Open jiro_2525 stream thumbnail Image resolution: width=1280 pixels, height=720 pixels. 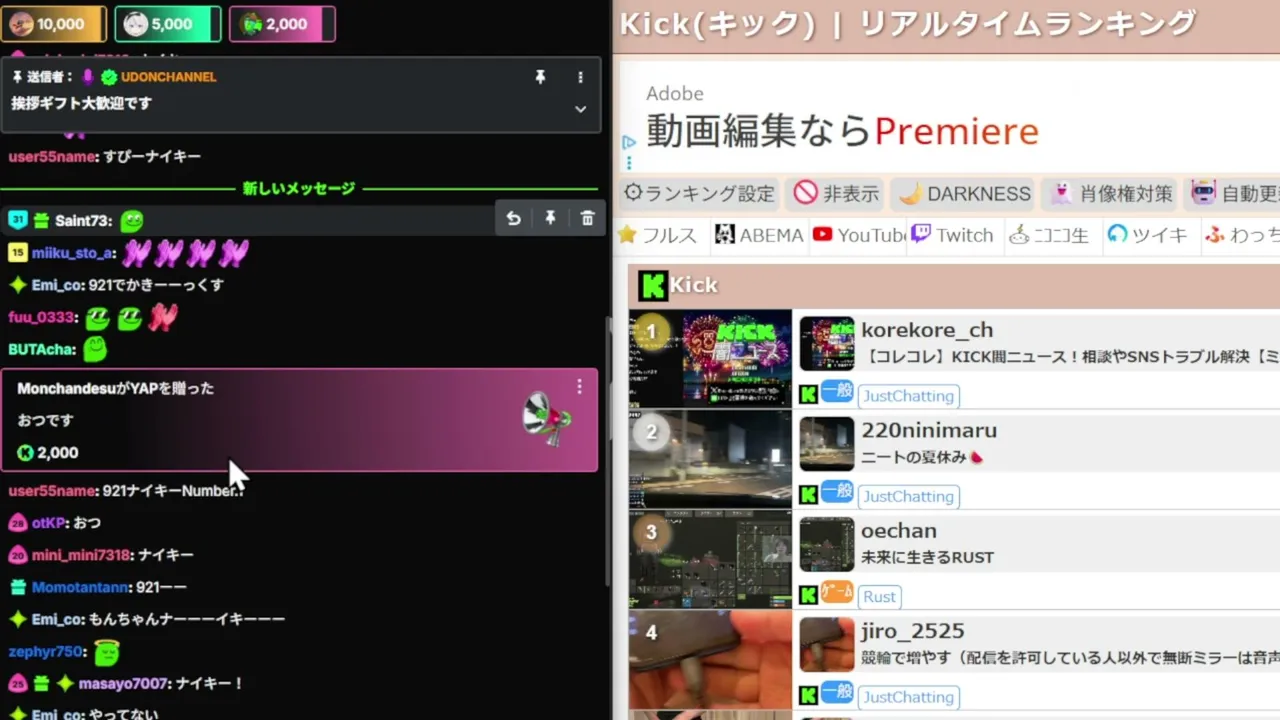(710, 660)
